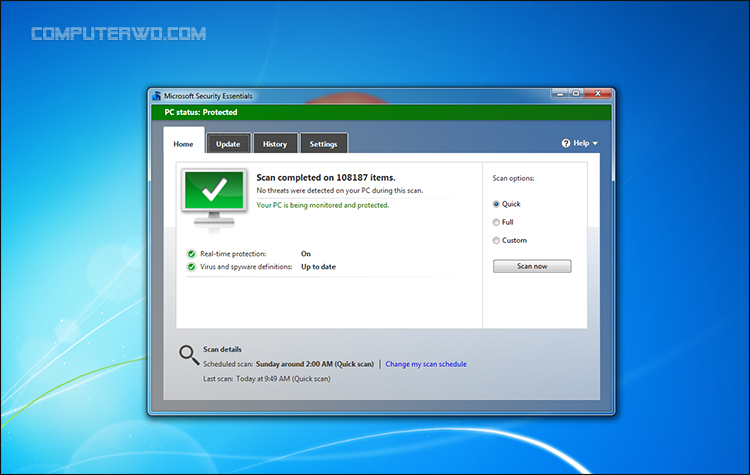Click the green protected monitor checkmark icon
The height and width of the screenshot is (475, 750).
214,197
